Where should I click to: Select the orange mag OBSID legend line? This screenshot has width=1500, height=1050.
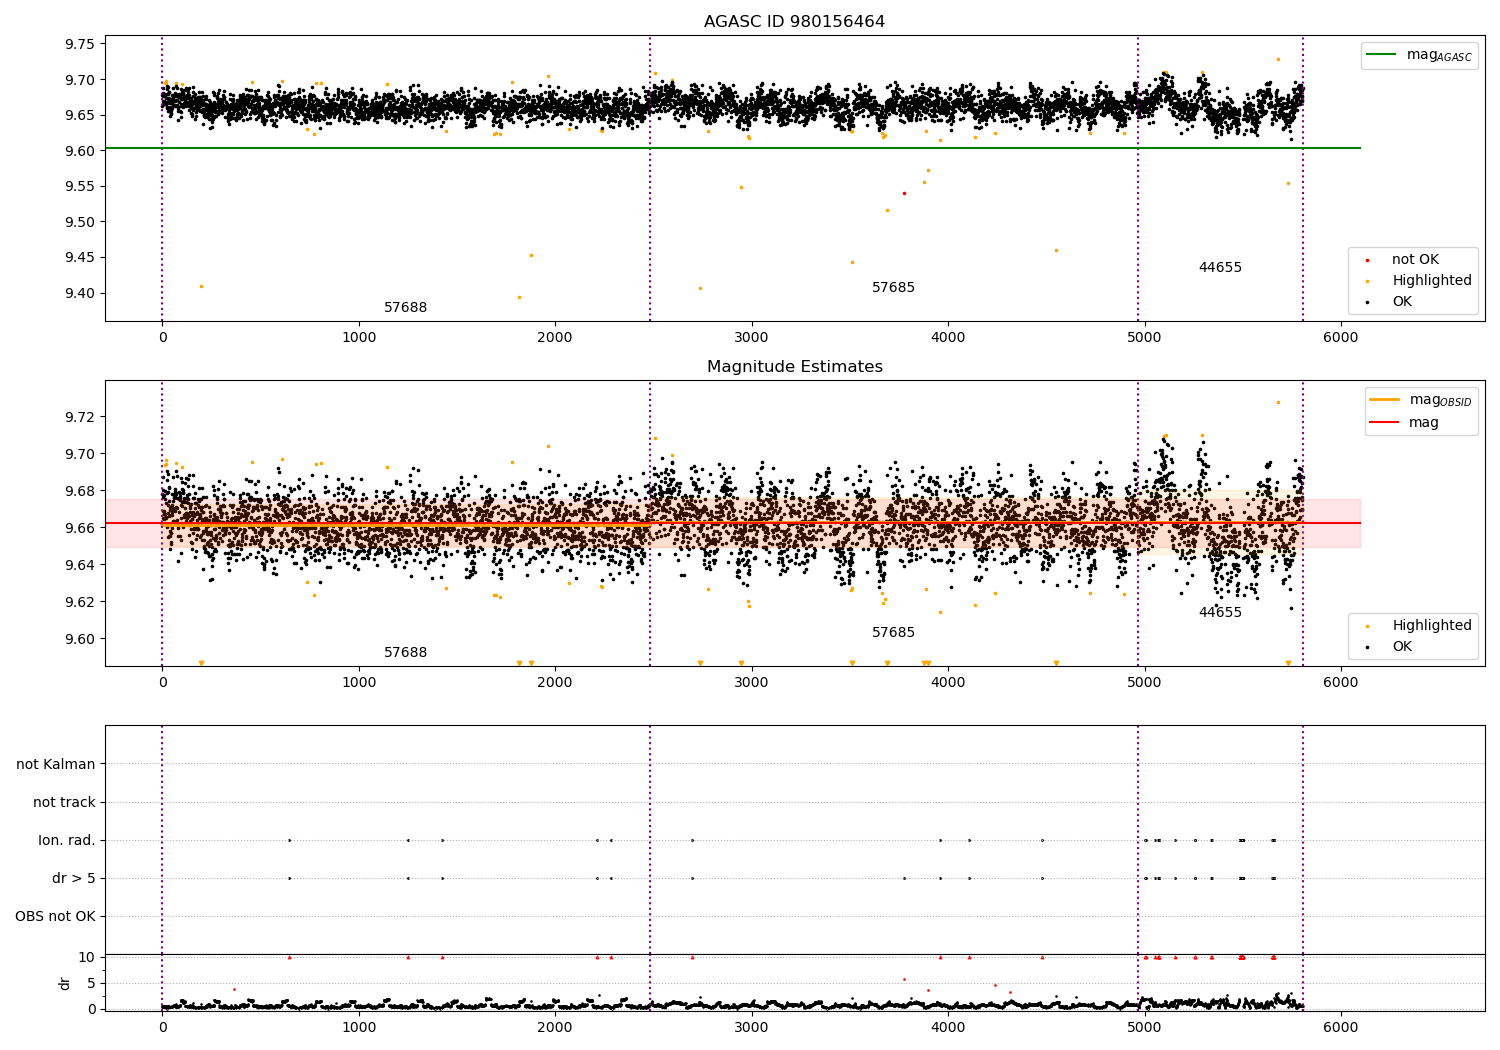[x=1385, y=400]
